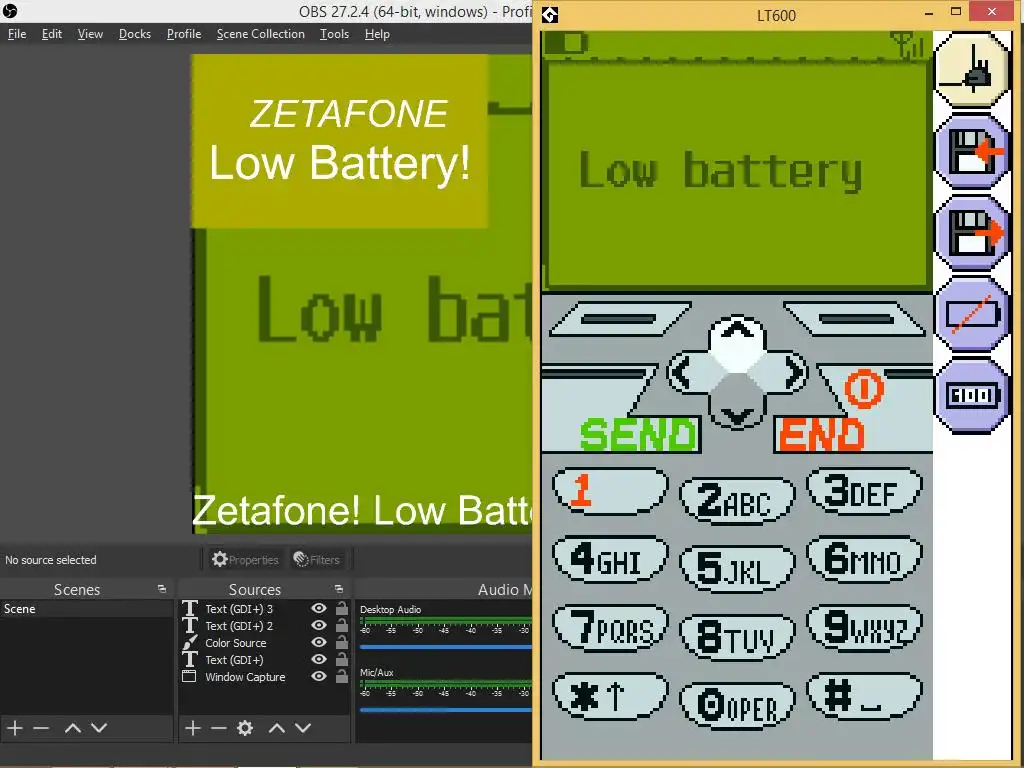Lock the Text (GDI+) 3 source
Screen dimensions: 1024x768
[x=342, y=608]
